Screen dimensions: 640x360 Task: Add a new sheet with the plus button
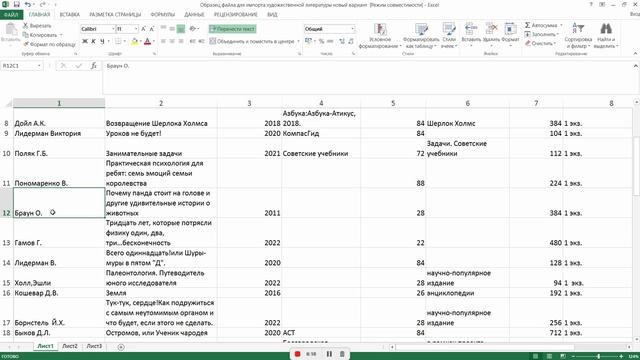[121, 347]
